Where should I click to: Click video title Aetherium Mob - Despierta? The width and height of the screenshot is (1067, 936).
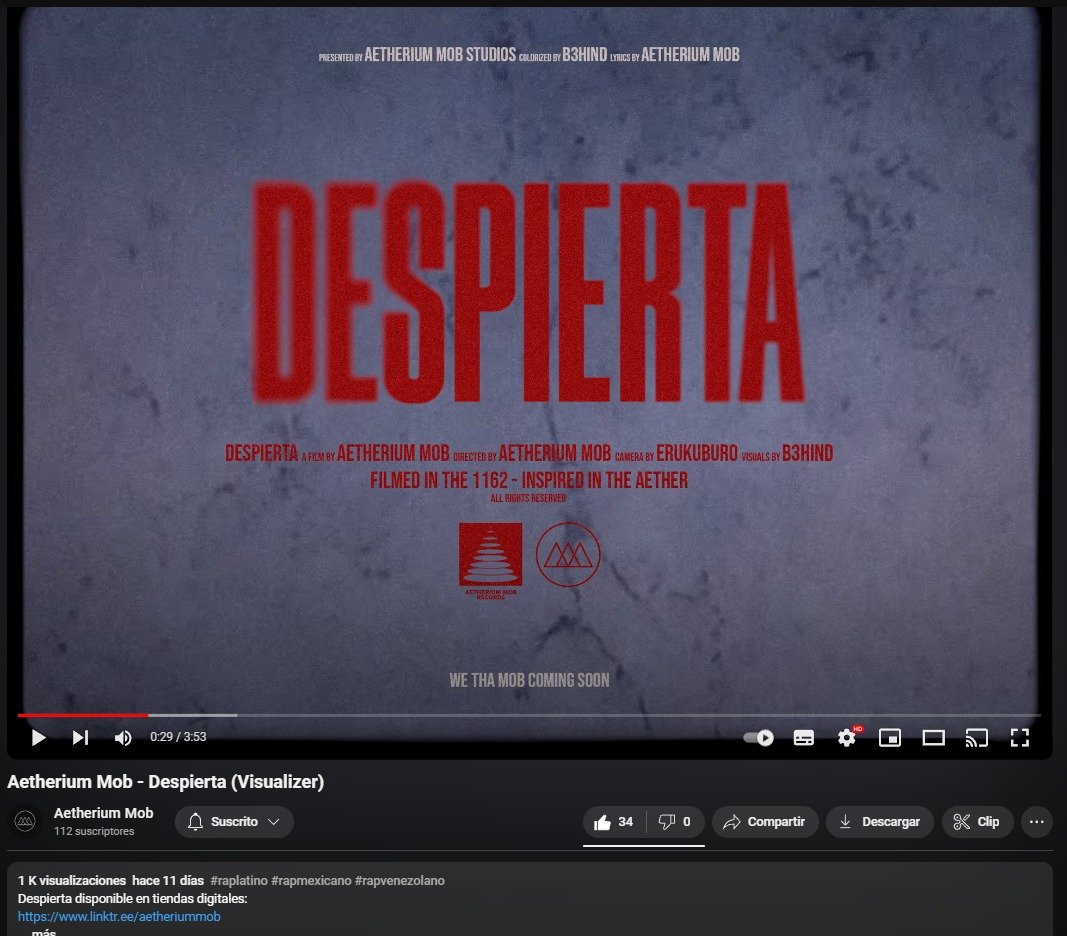[x=165, y=781]
